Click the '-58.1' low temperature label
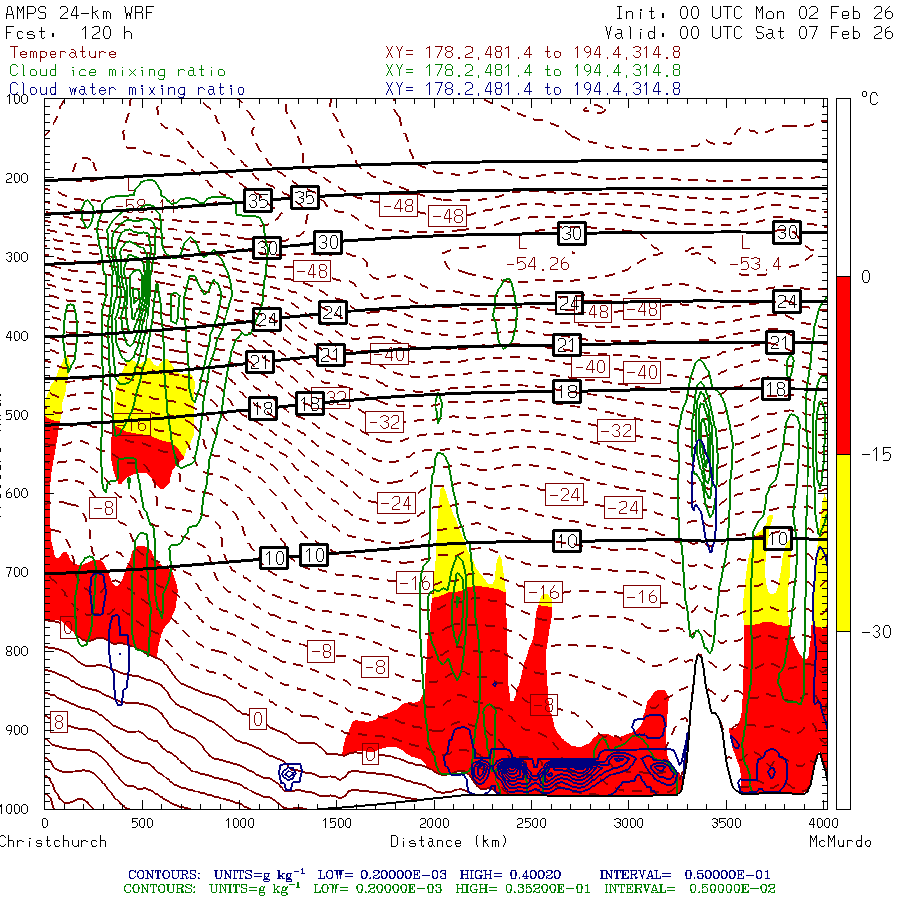The width and height of the screenshot is (900, 900). coord(145,205)
